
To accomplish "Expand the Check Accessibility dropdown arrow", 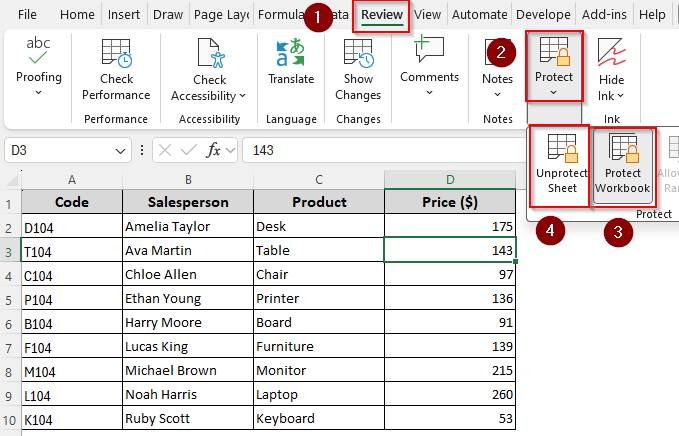I will point(242,96).
